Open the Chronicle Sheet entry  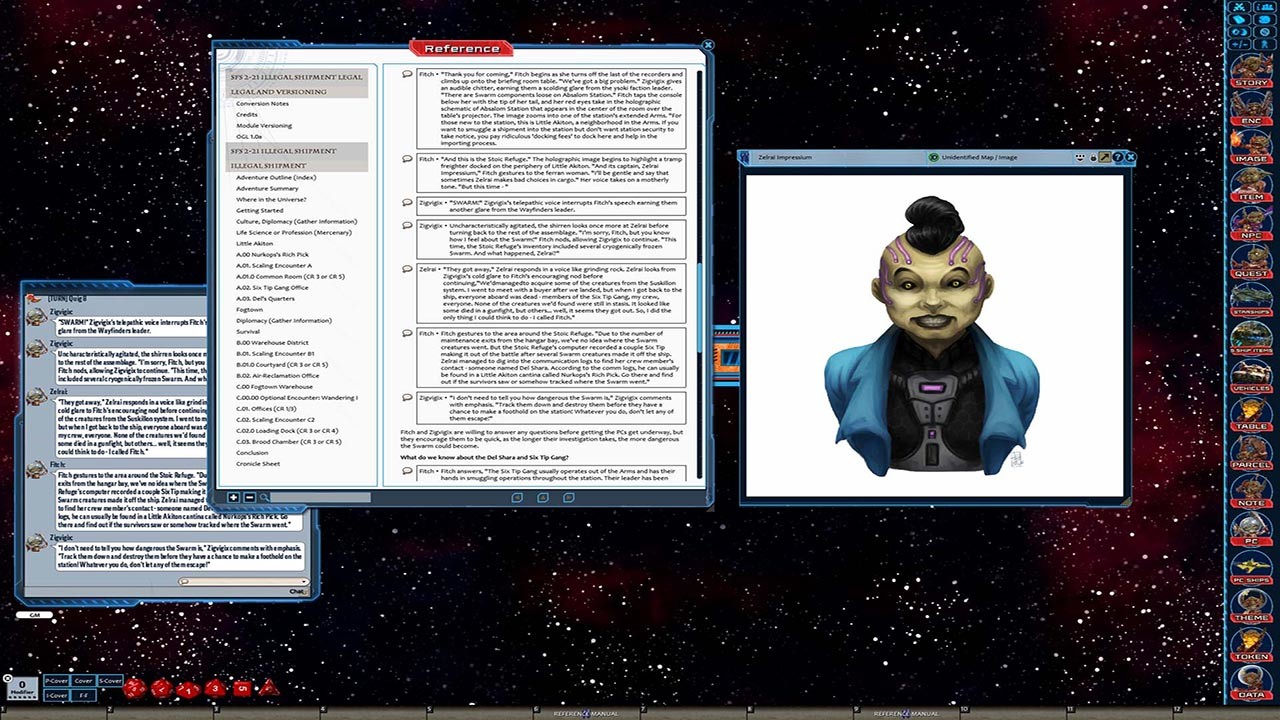pos(258,463)
